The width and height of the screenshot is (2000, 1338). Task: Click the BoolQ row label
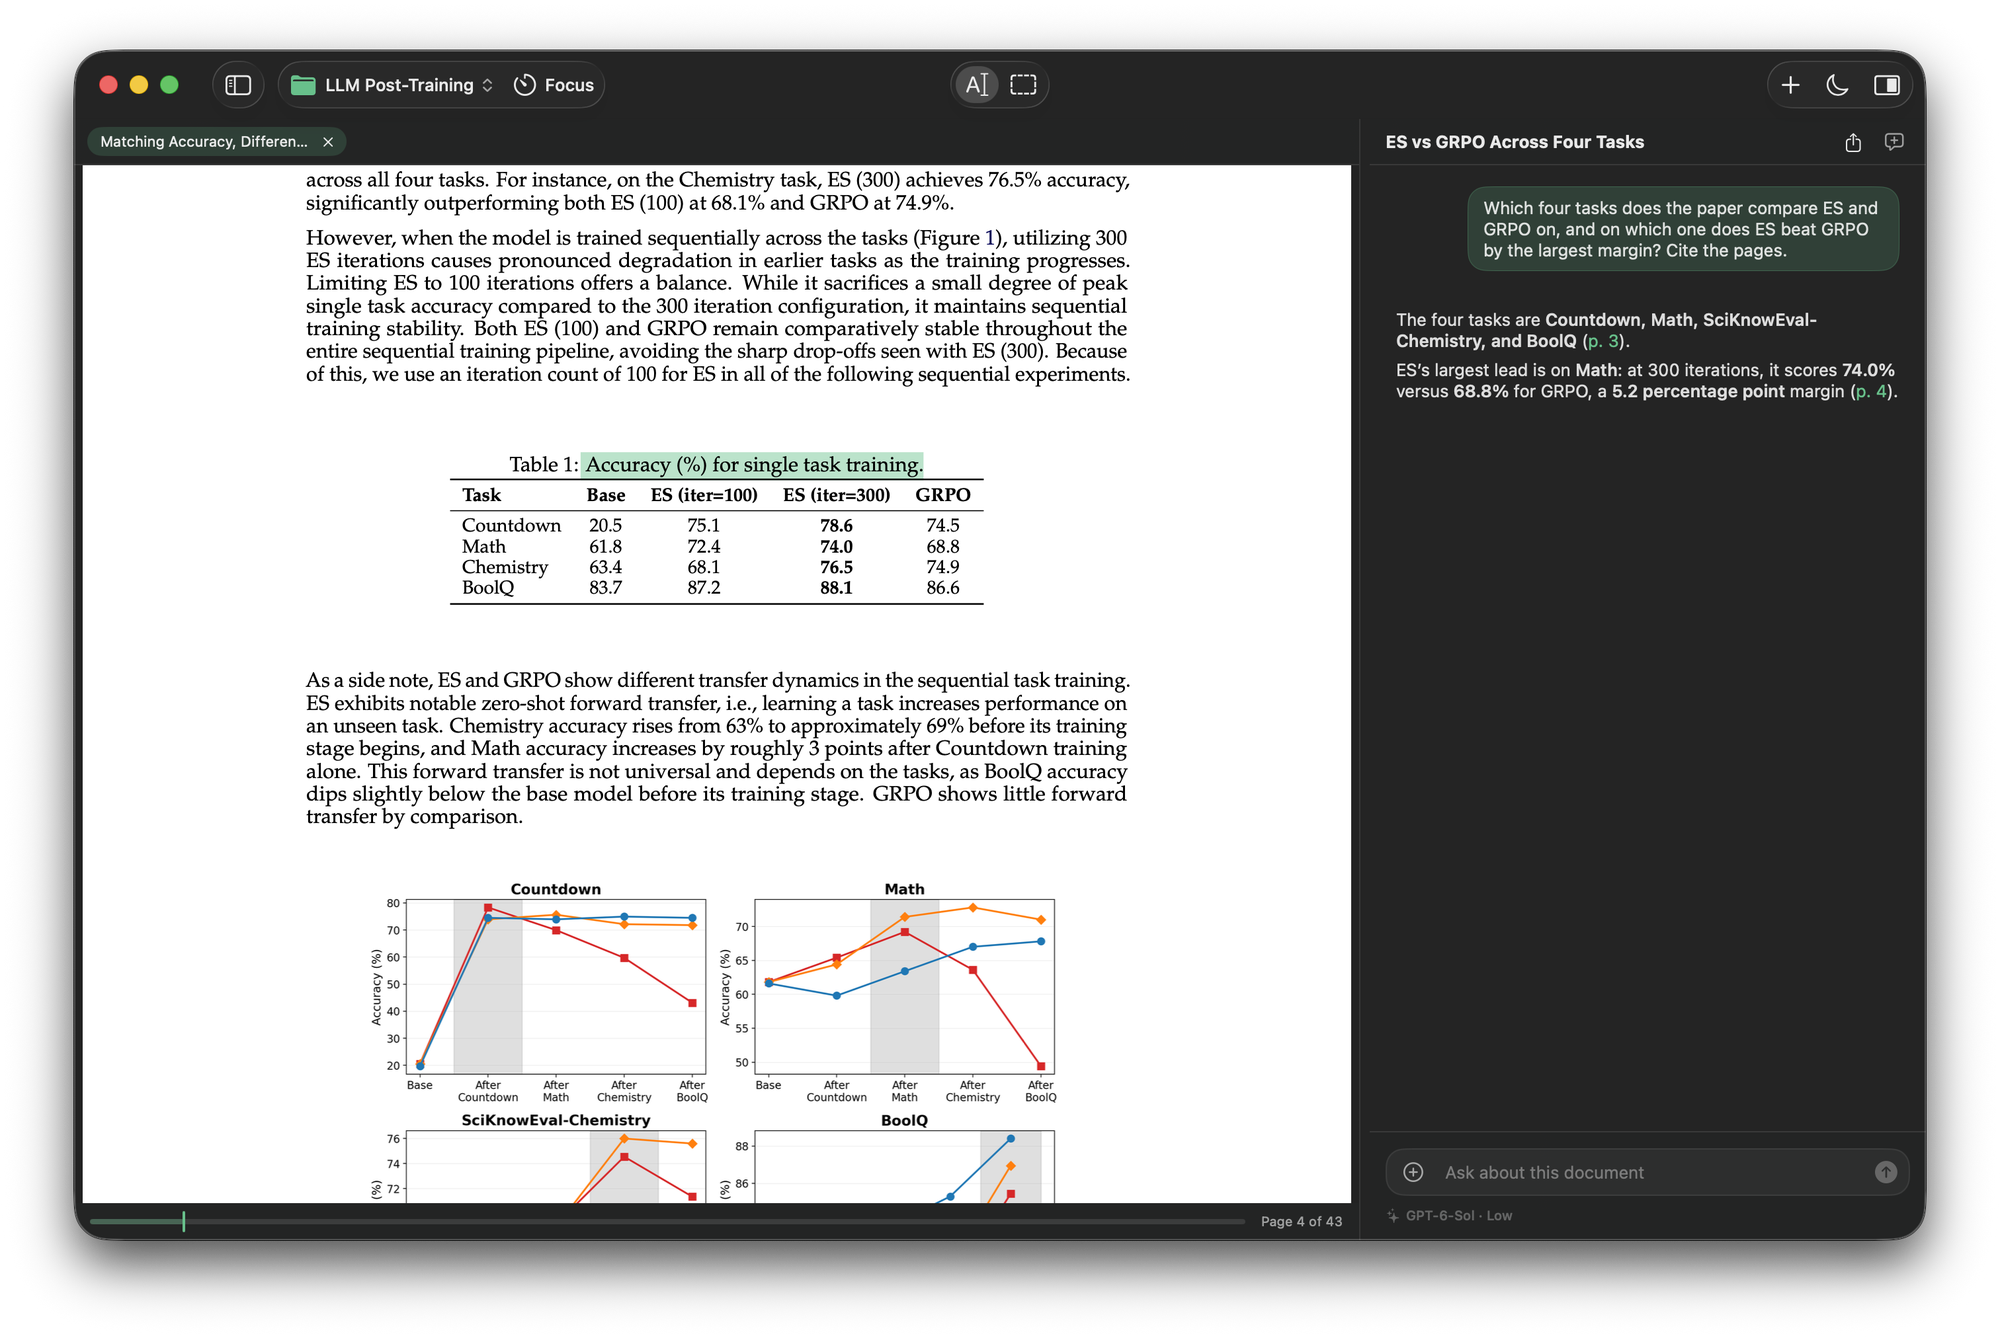tap(487, 588)
